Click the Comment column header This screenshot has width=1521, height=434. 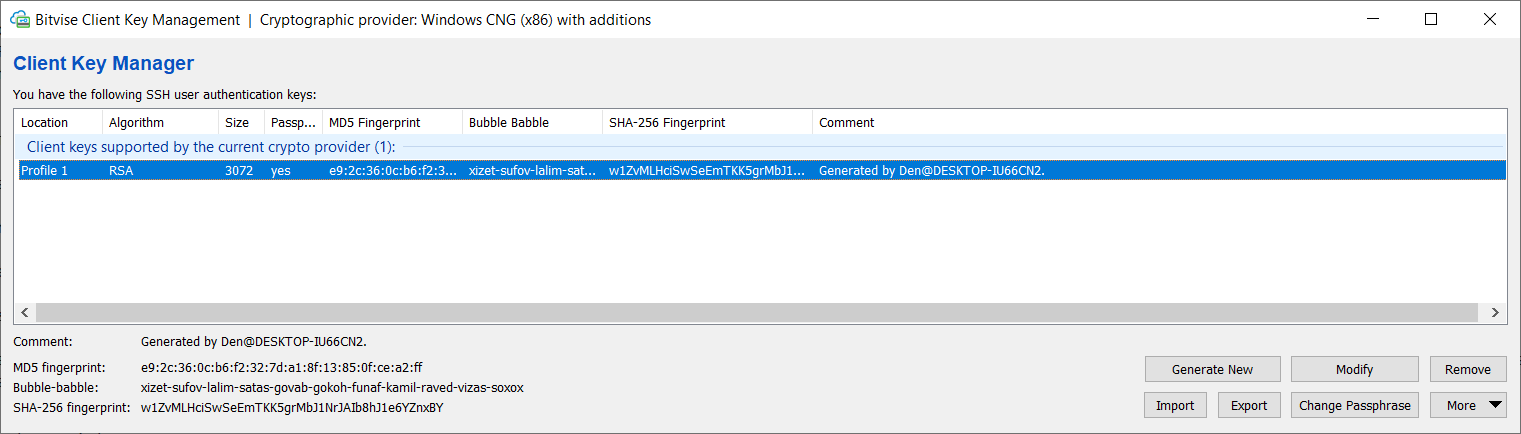pos(1159,122)
